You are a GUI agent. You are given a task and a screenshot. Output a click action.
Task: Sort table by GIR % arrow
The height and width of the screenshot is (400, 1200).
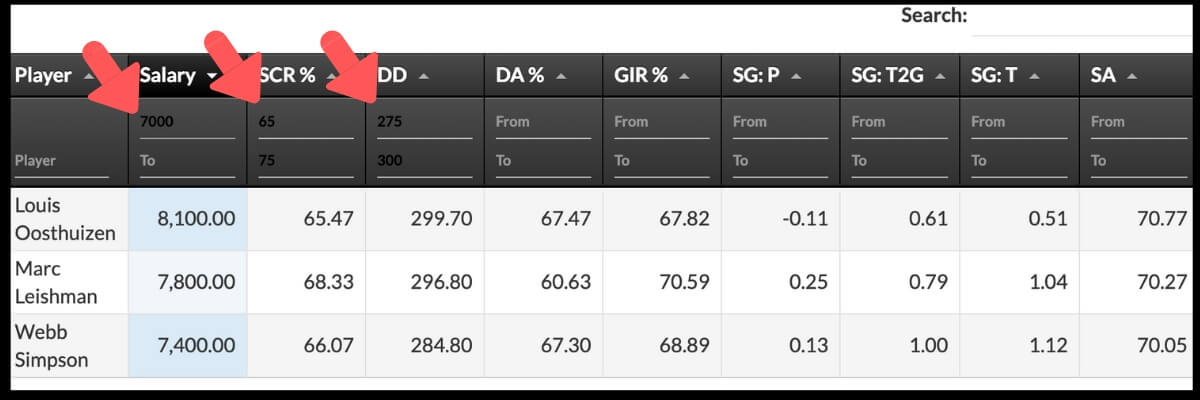tap(687, 76)
